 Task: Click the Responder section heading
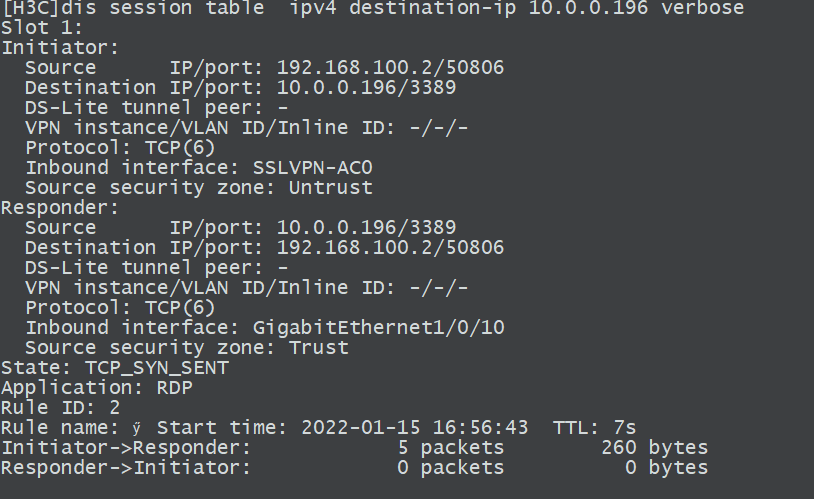click(60, 208)
